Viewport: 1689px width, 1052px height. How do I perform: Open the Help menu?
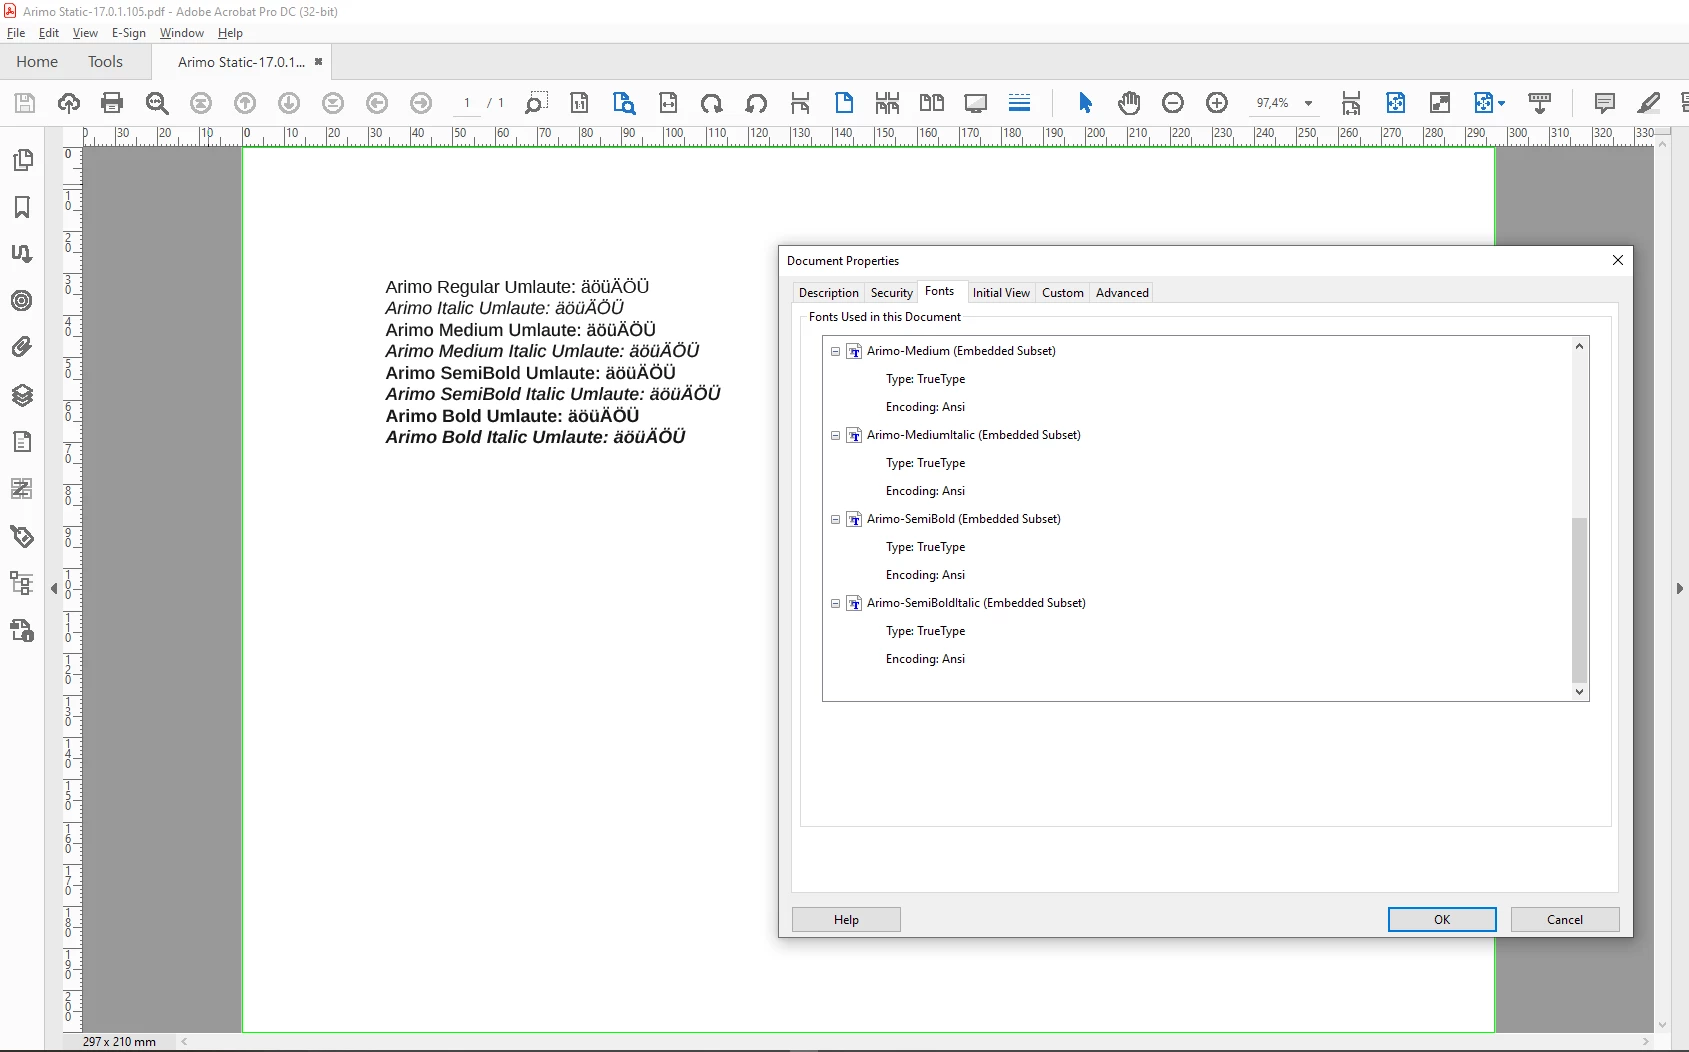[230, 33]
